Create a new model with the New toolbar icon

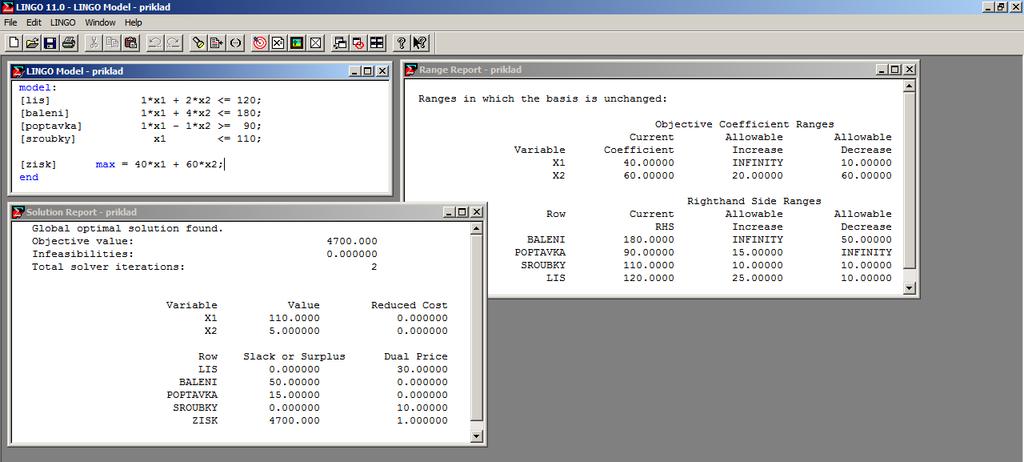pyautogui.click(x=14, y=43)
